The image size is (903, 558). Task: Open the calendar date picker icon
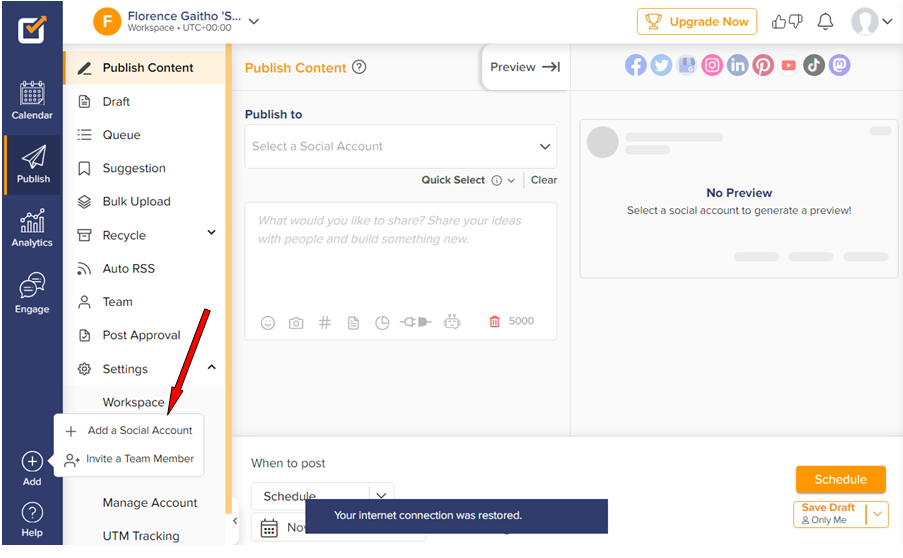(x=269, y=527)
